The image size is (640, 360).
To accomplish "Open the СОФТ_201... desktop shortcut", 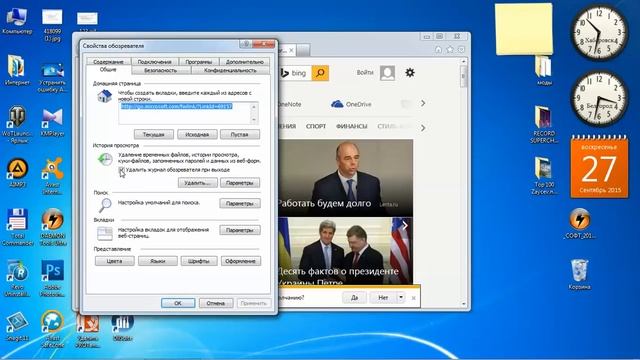I will [580, 223].
